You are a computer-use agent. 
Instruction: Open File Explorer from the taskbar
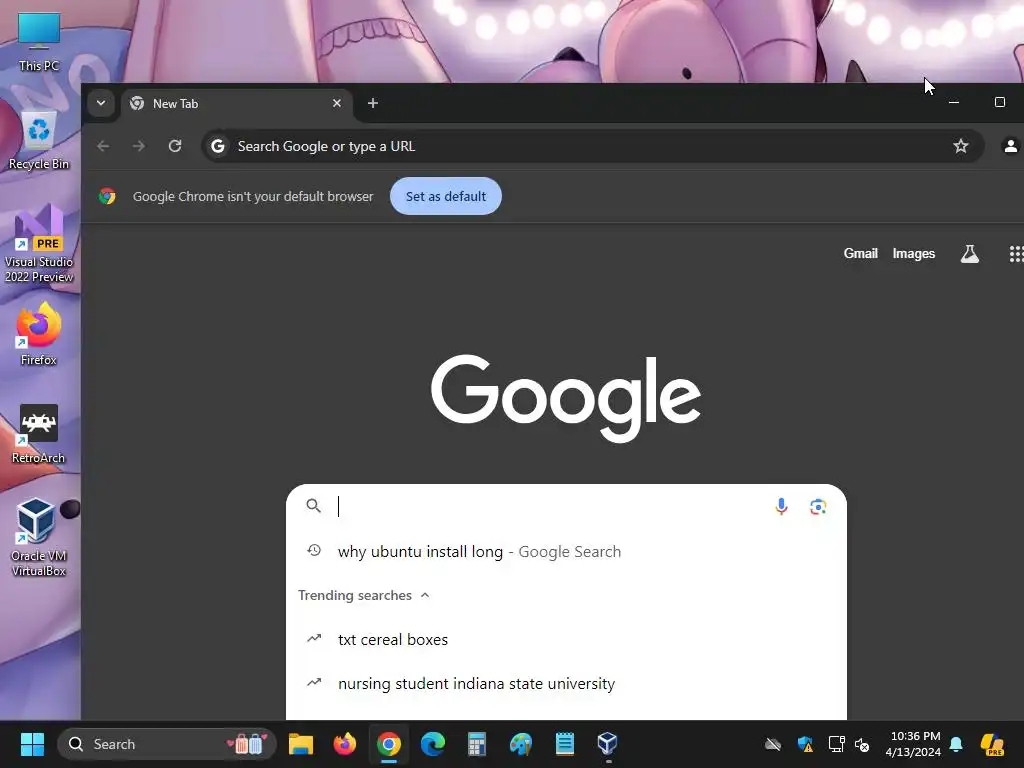click(x=301, y=744)
